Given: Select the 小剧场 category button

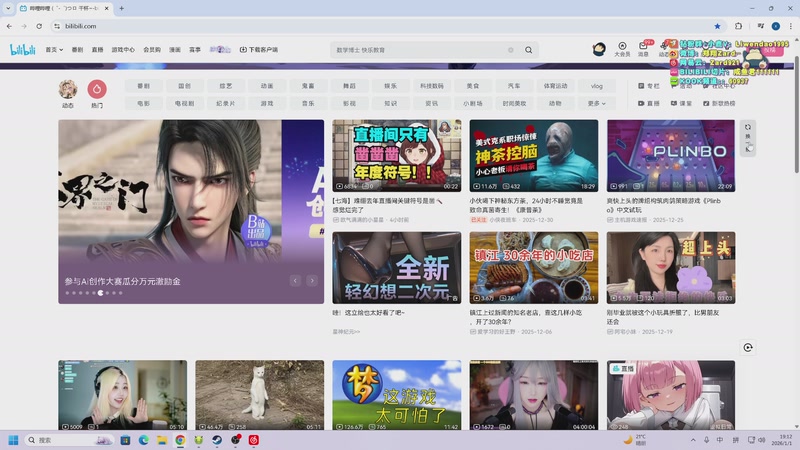Looking at the screenshot, I should [473, 103].
